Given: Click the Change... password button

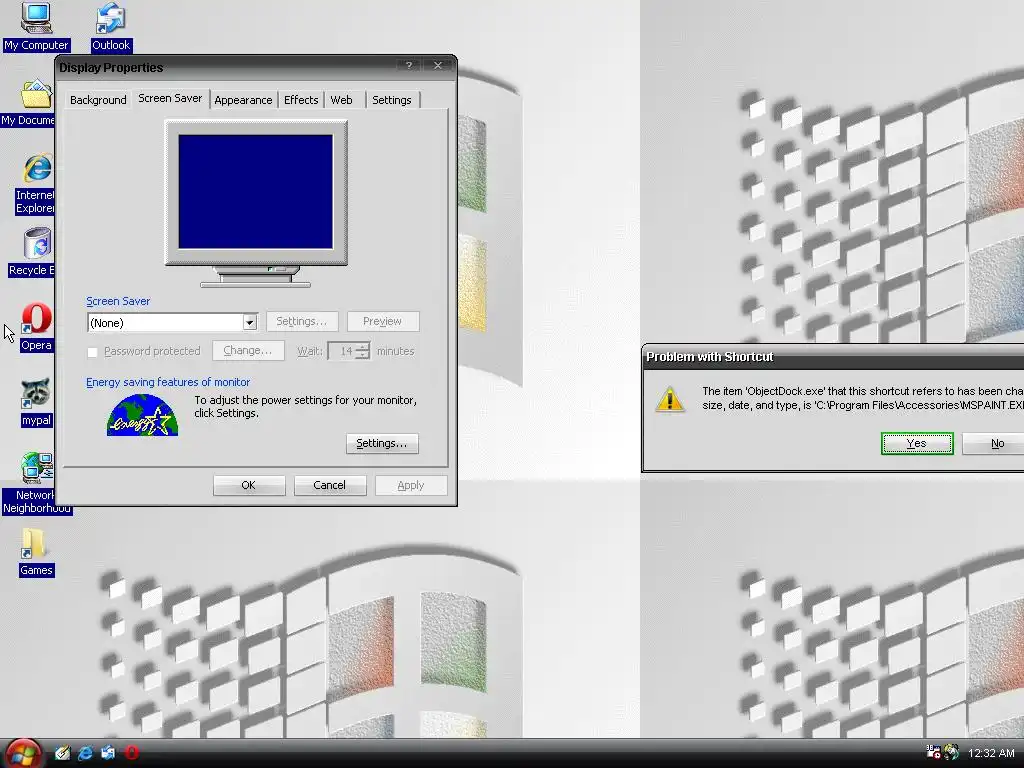Looking at the screenshot, I should tap(248, 351).
